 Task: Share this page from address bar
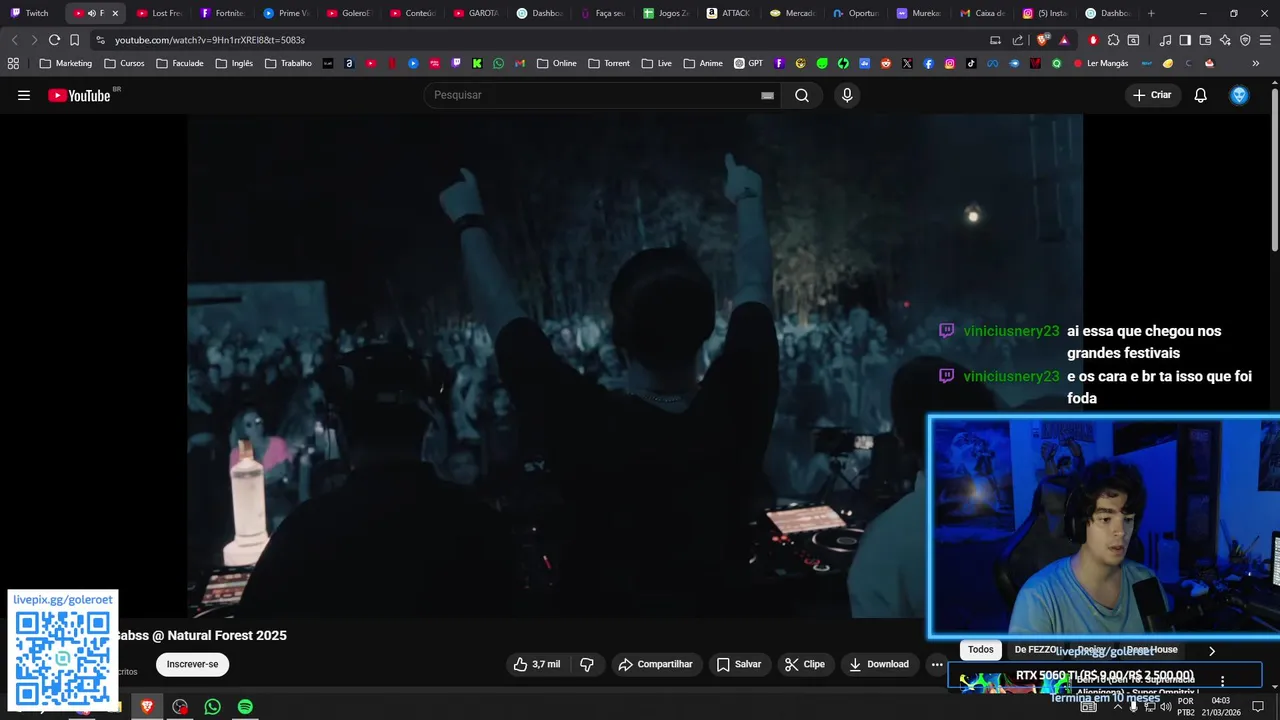(1018, 40)
